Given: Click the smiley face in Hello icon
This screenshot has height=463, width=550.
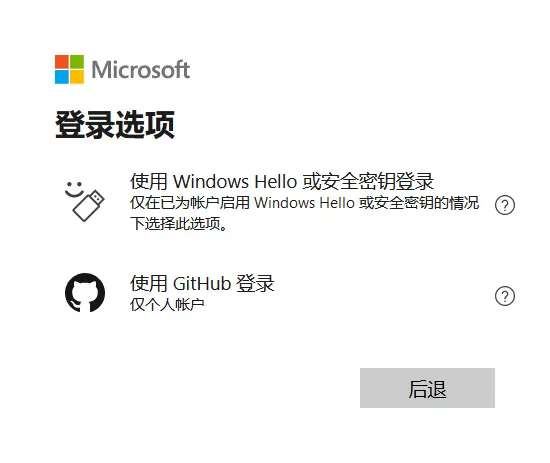Looking at the screenshot, I should [74, 189].
